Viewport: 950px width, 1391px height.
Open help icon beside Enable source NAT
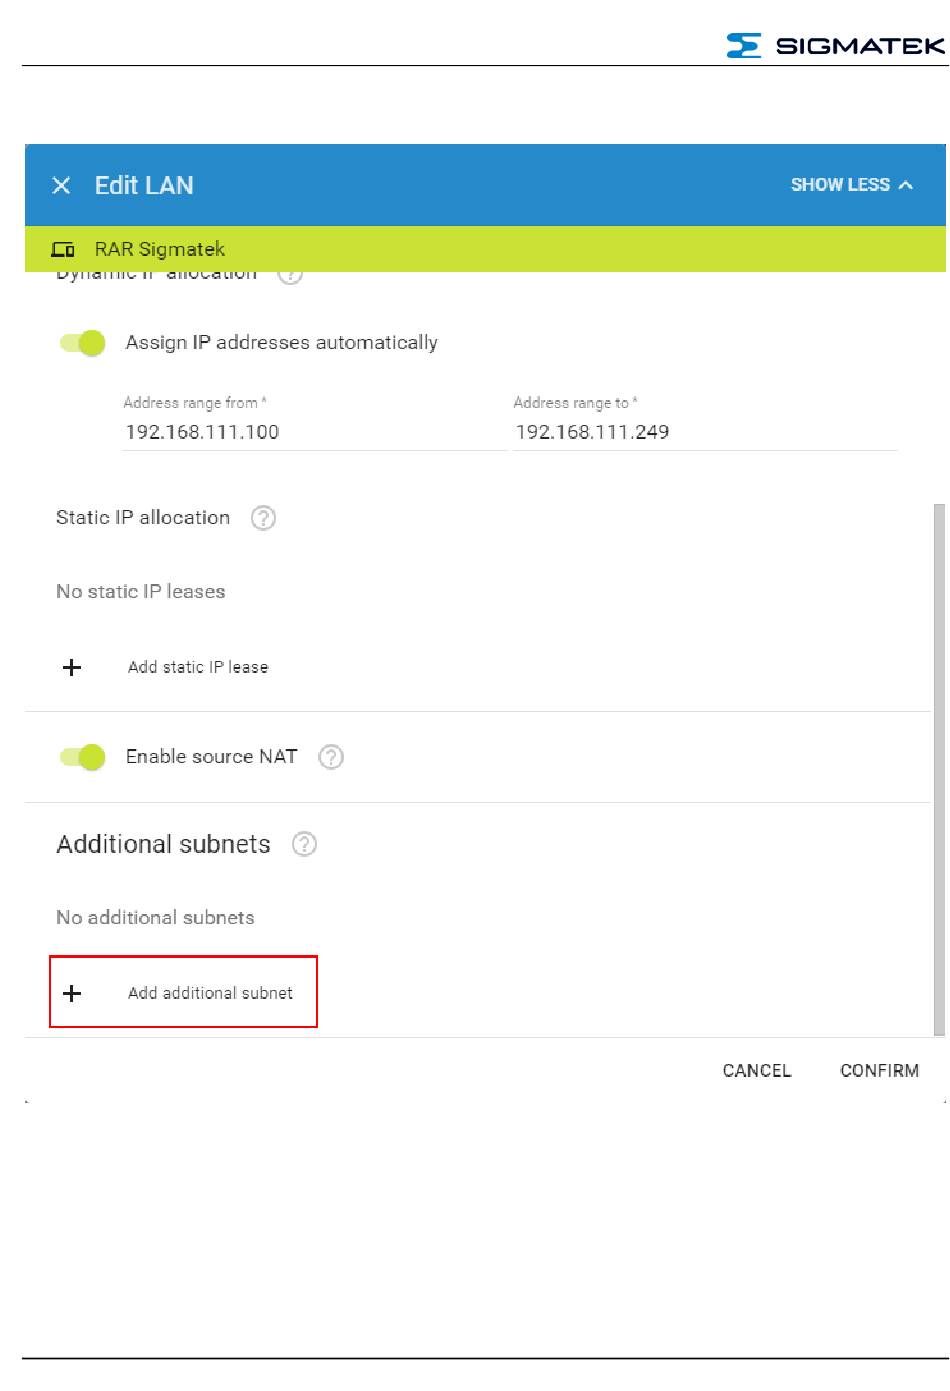click(331, 757)
